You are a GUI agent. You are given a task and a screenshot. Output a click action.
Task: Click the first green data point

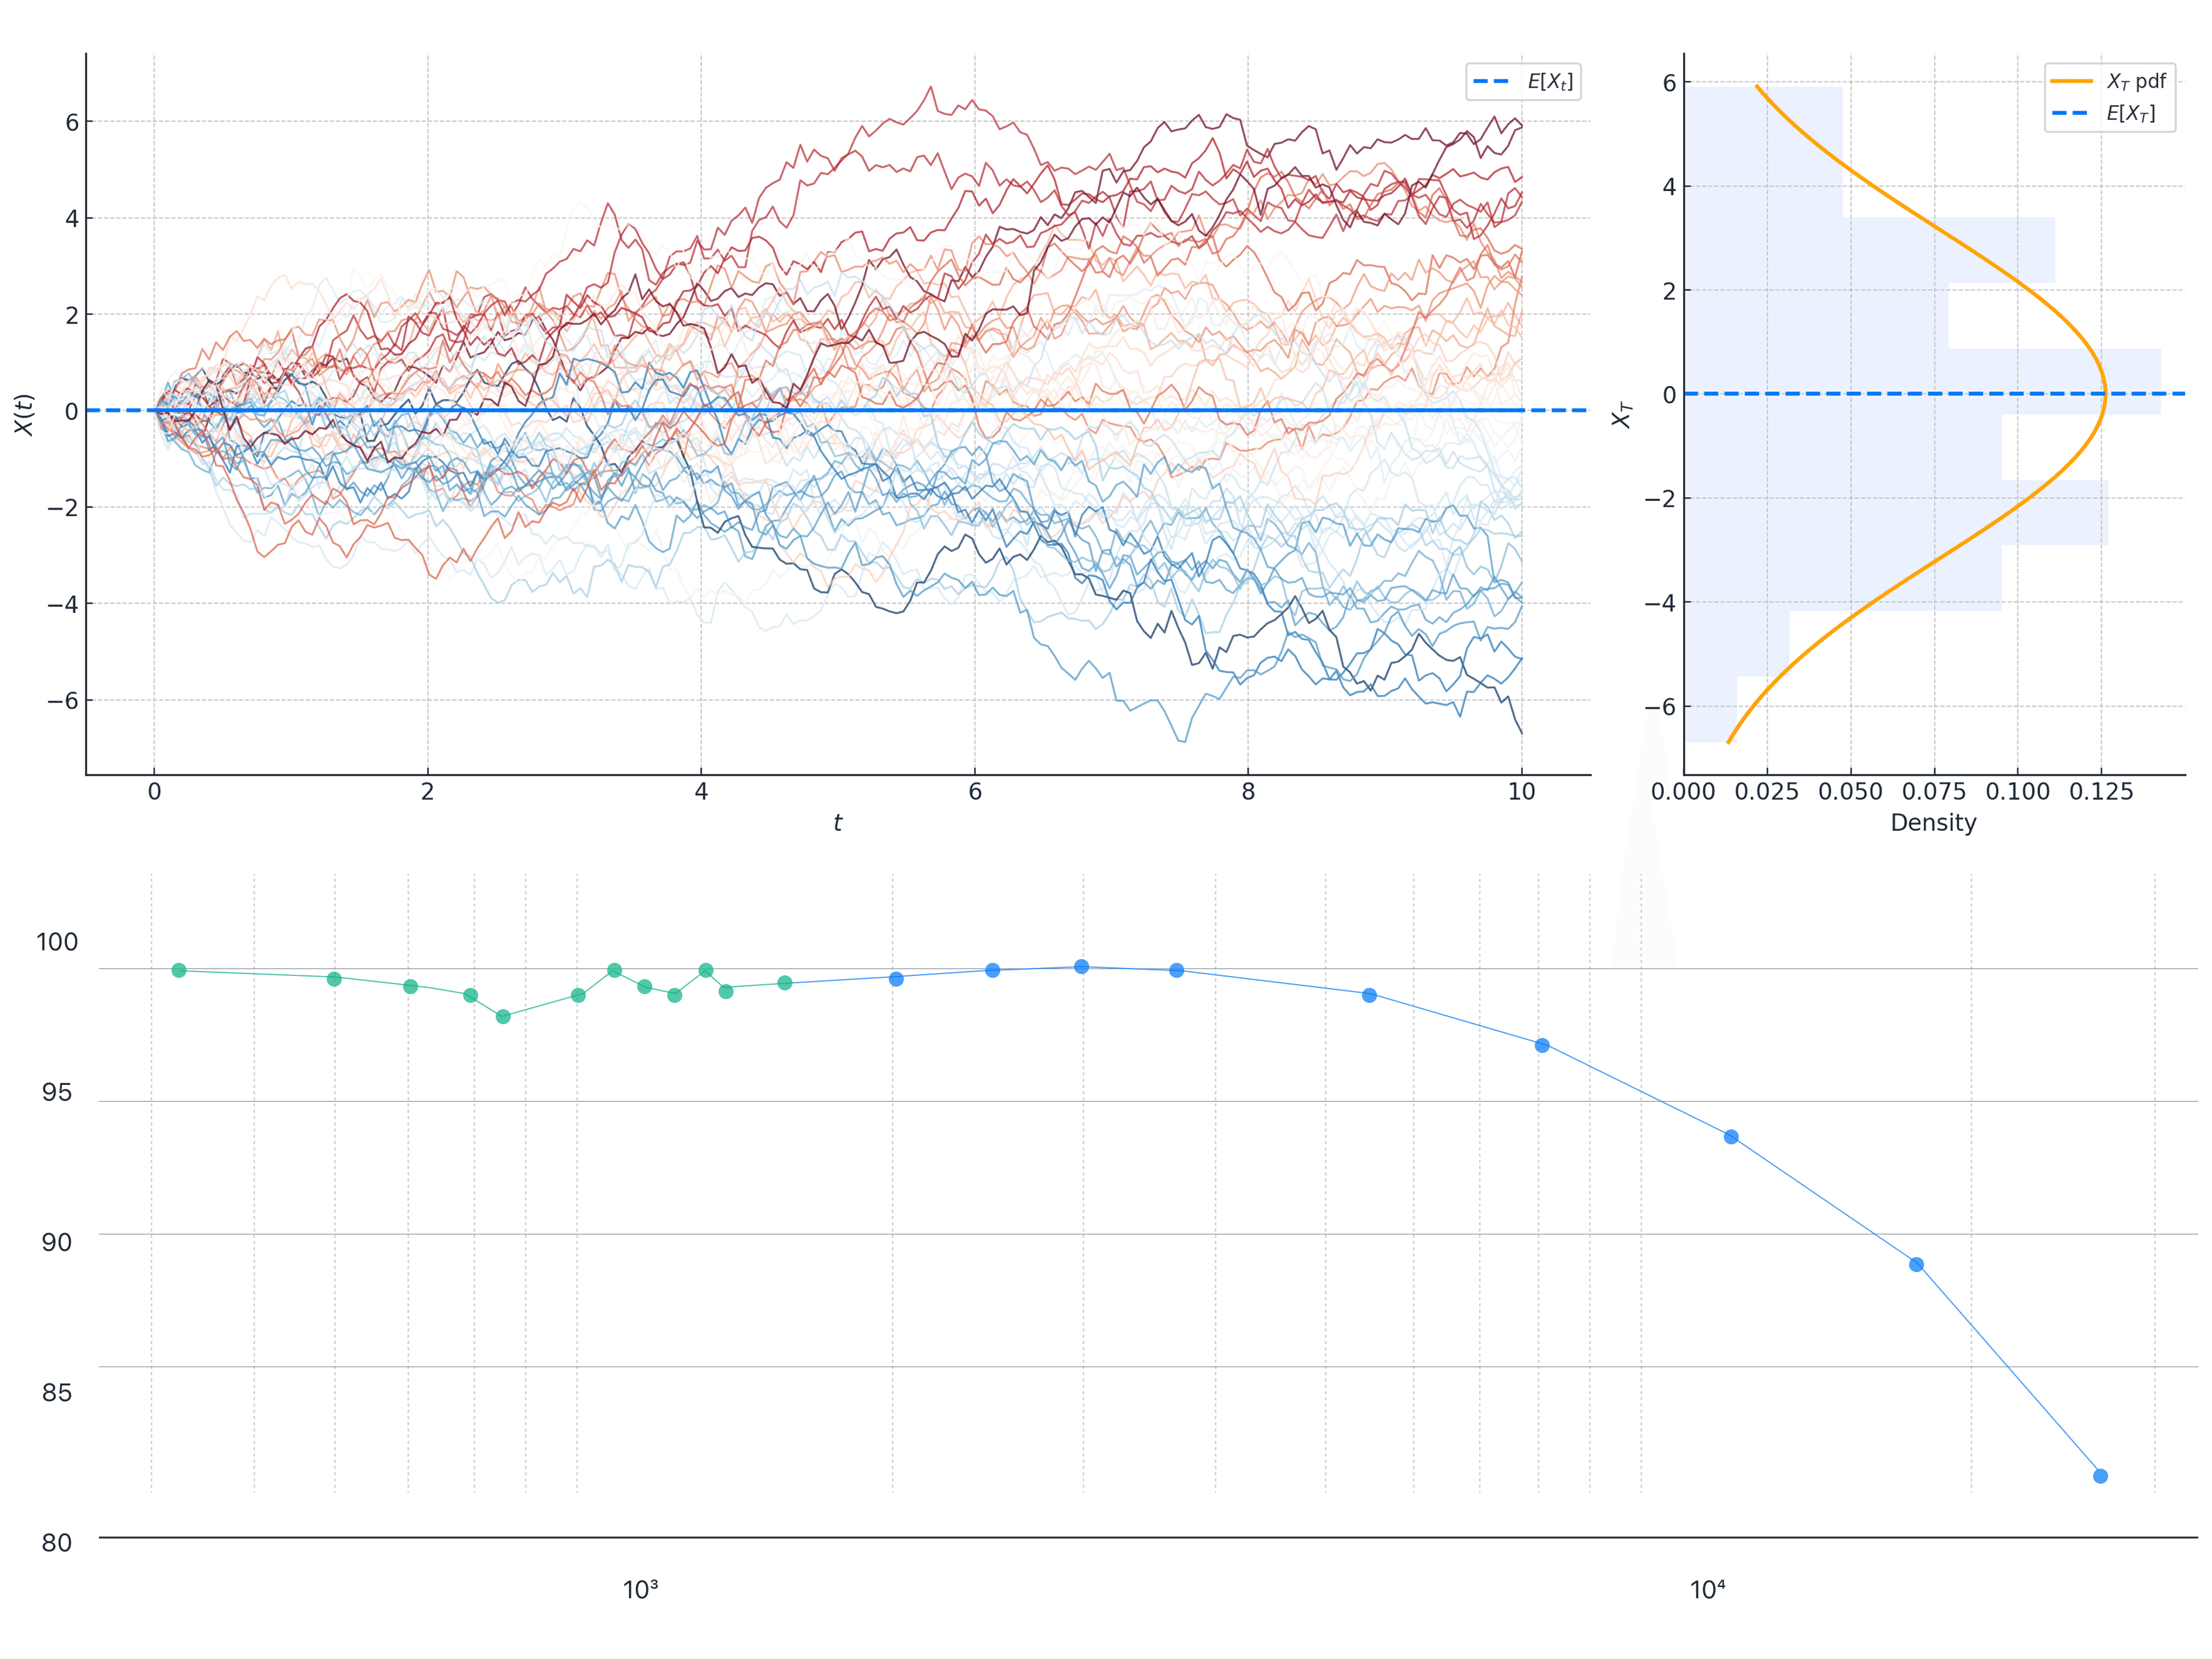coord(179,970)
